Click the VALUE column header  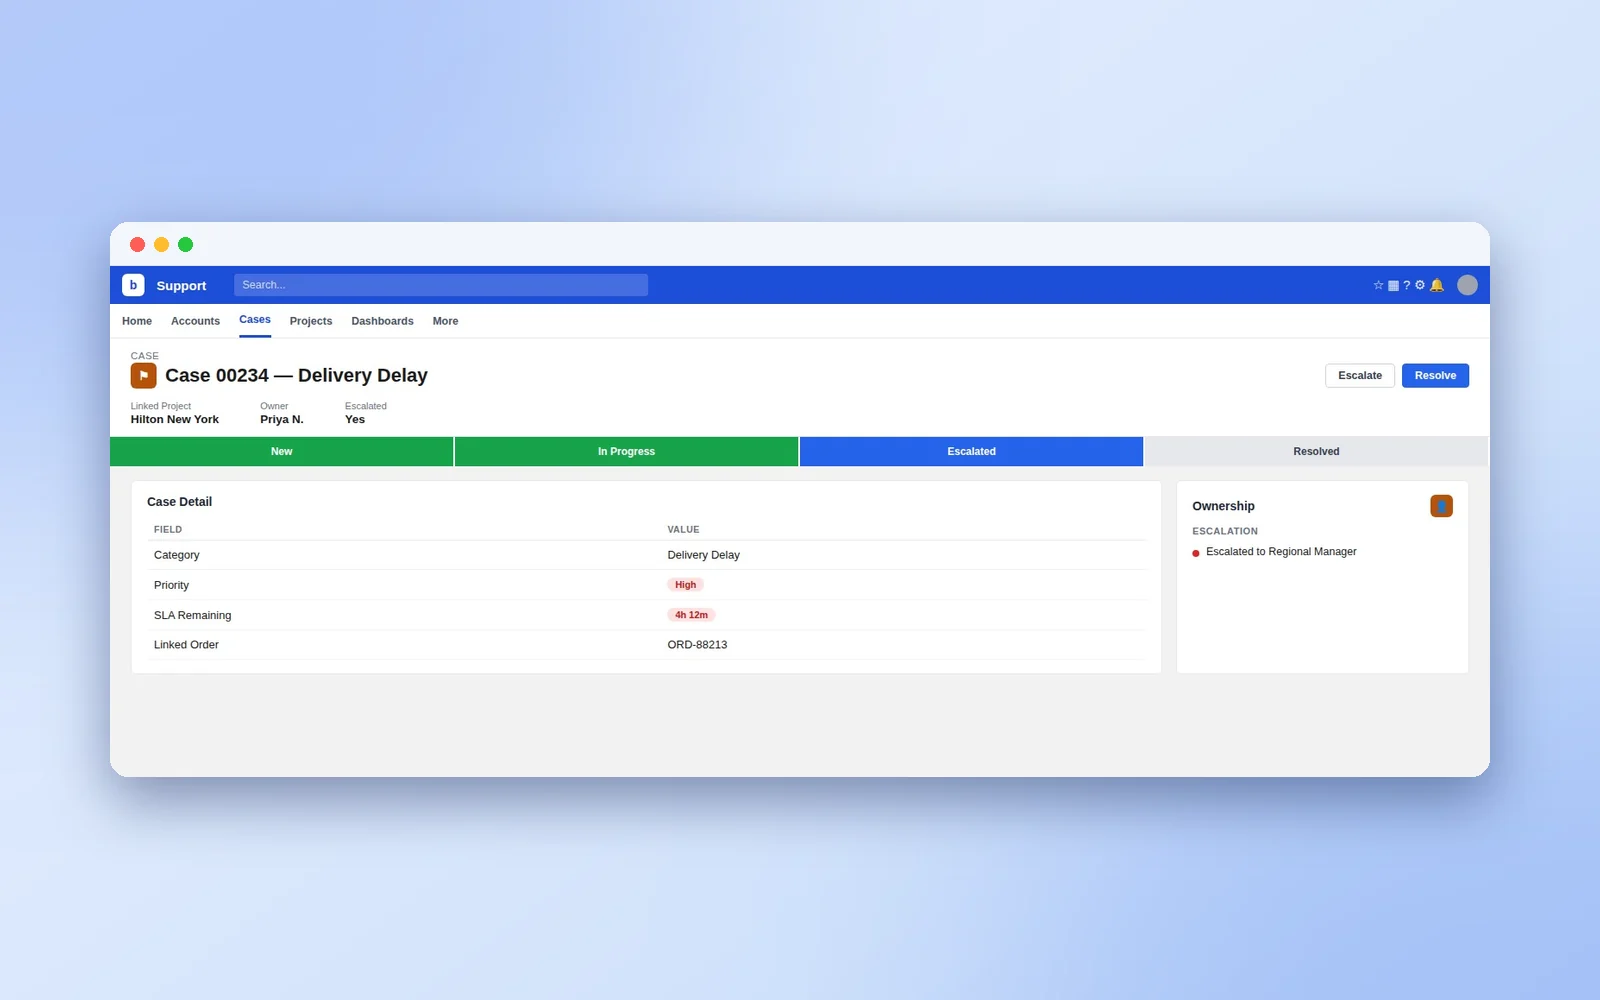pos(683,530)
